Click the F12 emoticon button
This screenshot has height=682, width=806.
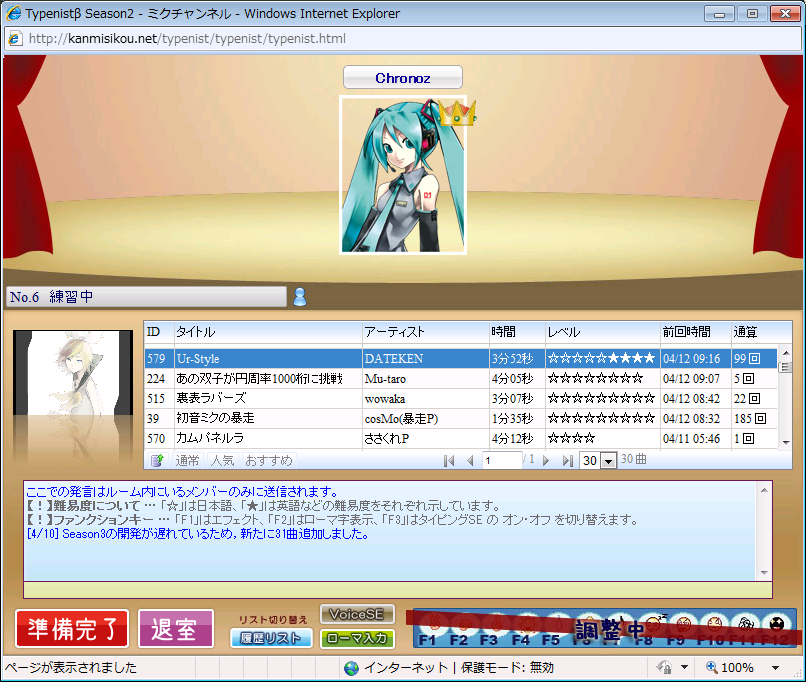click(x=776, y=629)
